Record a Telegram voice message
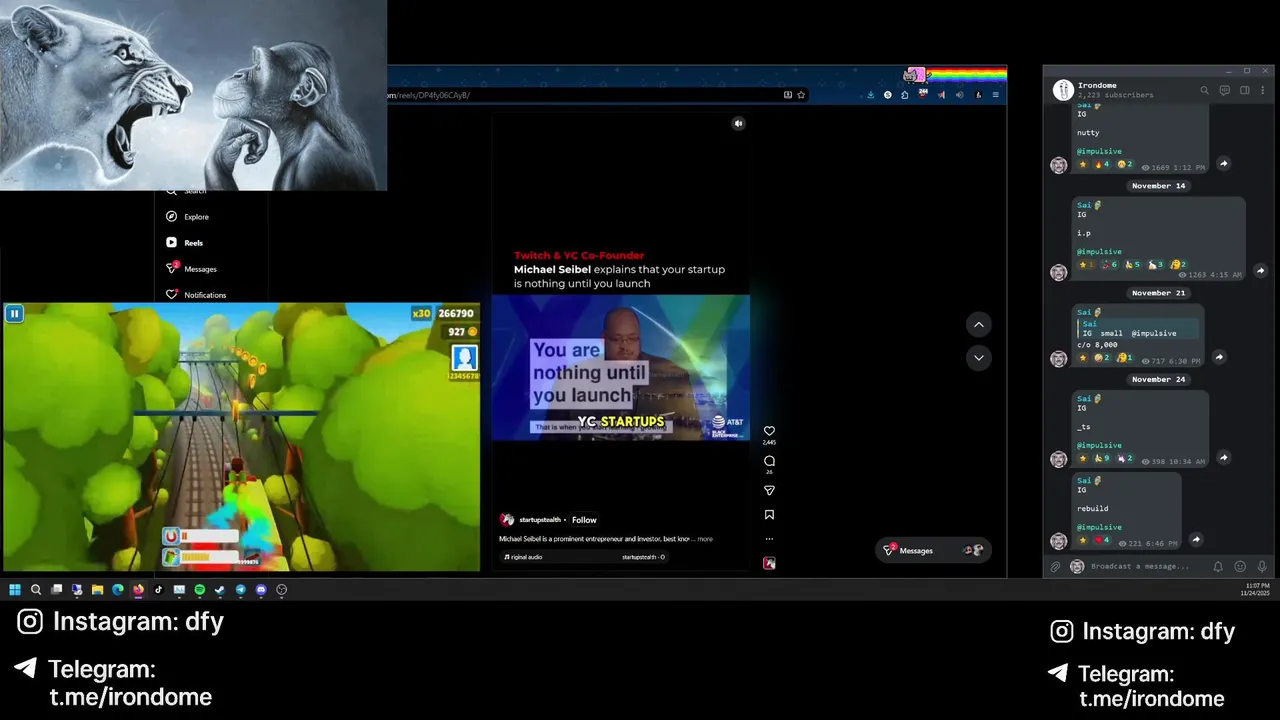The width and height of the screenshot is (1280, 720). [x=1262, y=567]
